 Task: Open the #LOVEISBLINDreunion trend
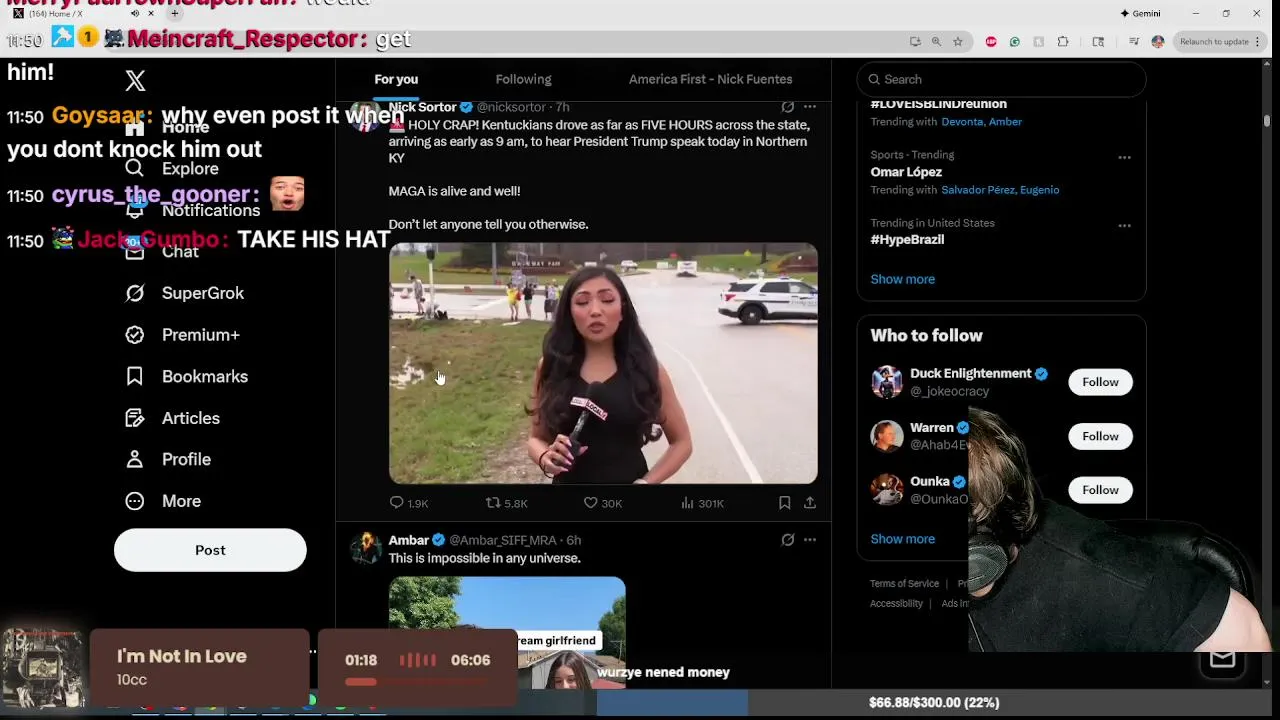pos(938,104)
